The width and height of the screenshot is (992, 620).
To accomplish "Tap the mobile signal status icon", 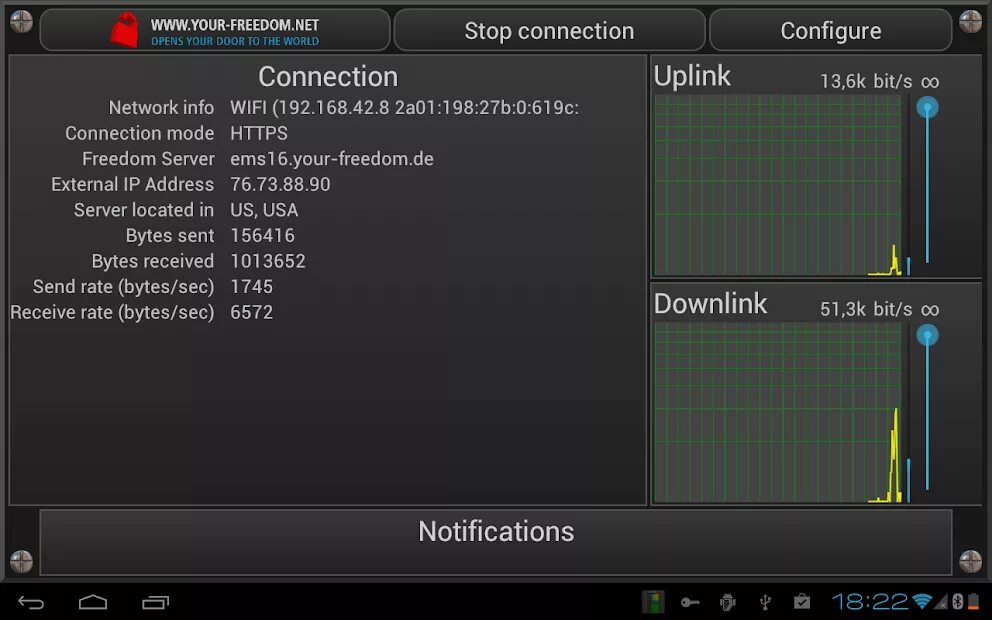I will 941,602.
